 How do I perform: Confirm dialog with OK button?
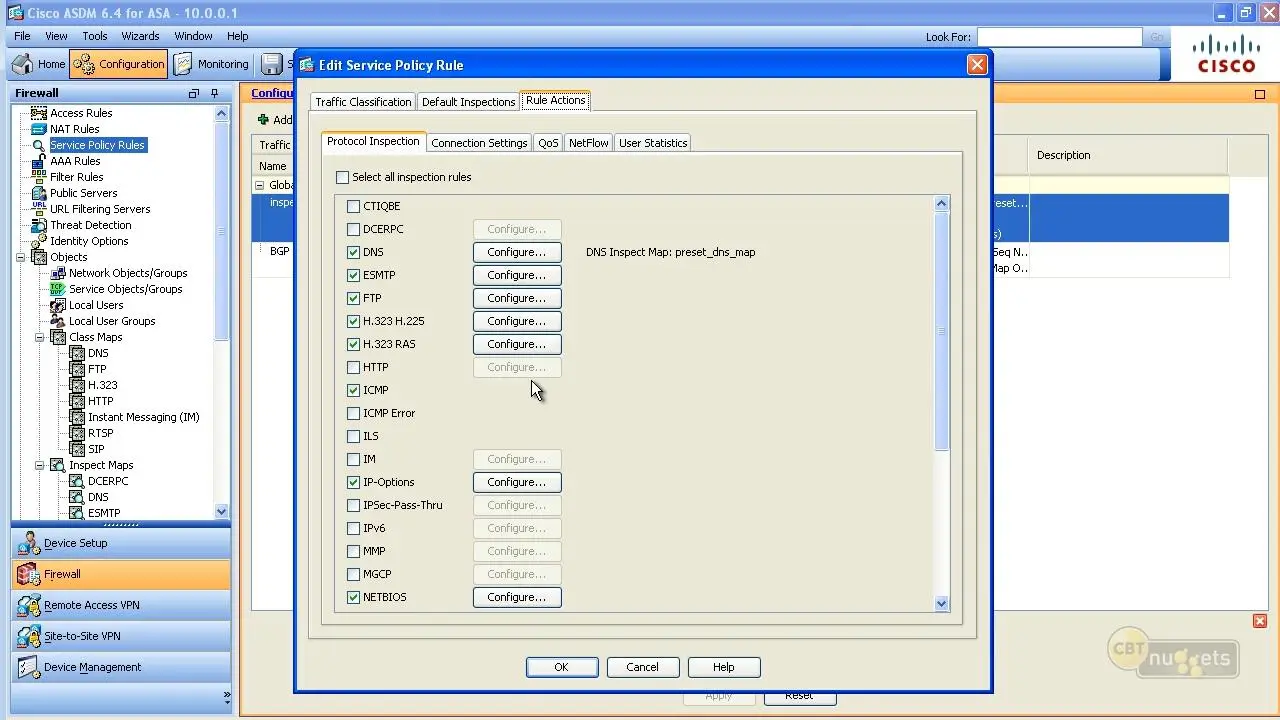561,667
